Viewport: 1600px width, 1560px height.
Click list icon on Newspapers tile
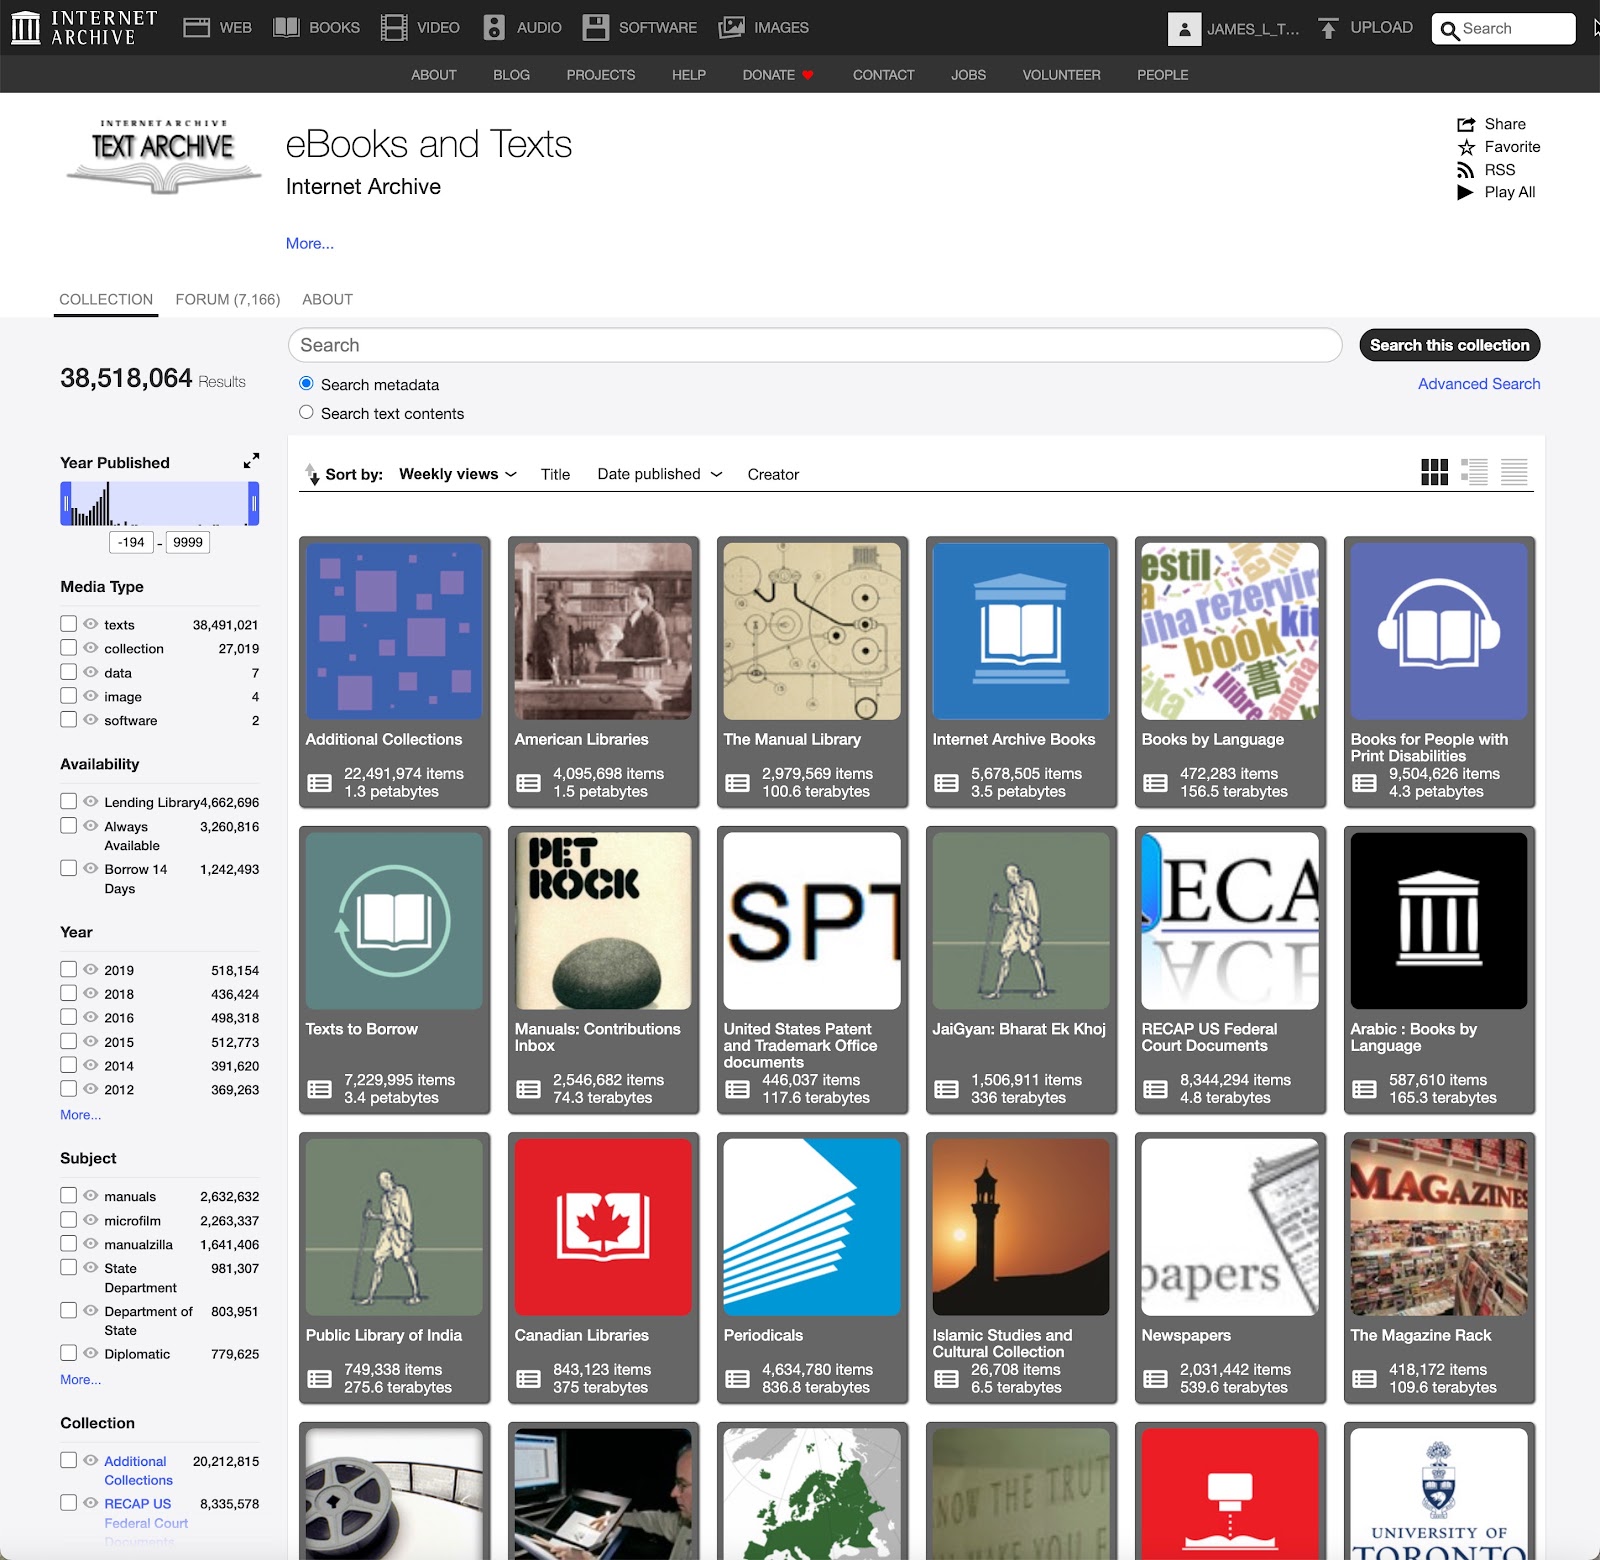[x=1155, y=1379]
